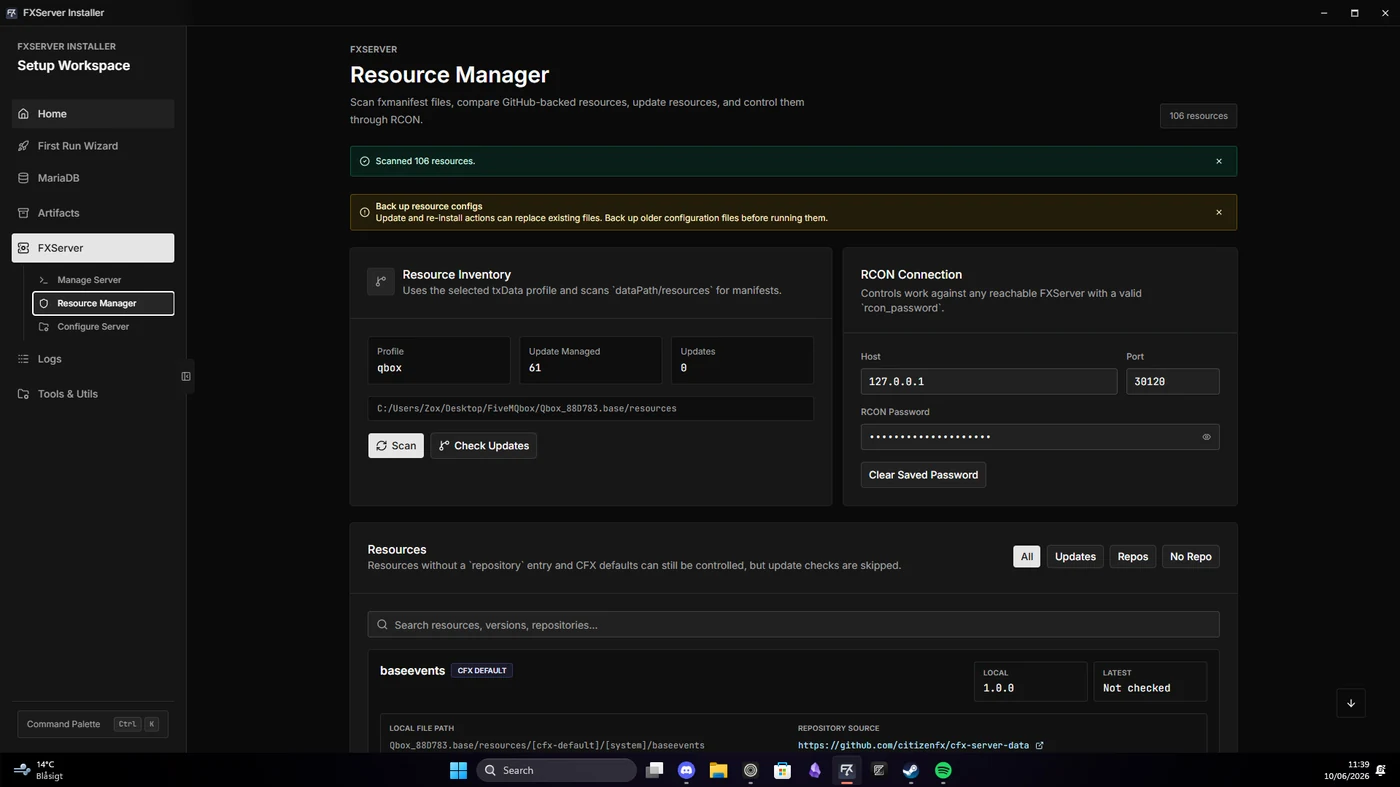Open Manage Server under FXServer
Image resolution: width=1400 pixels, height=787 pixels.
[103, 280]
